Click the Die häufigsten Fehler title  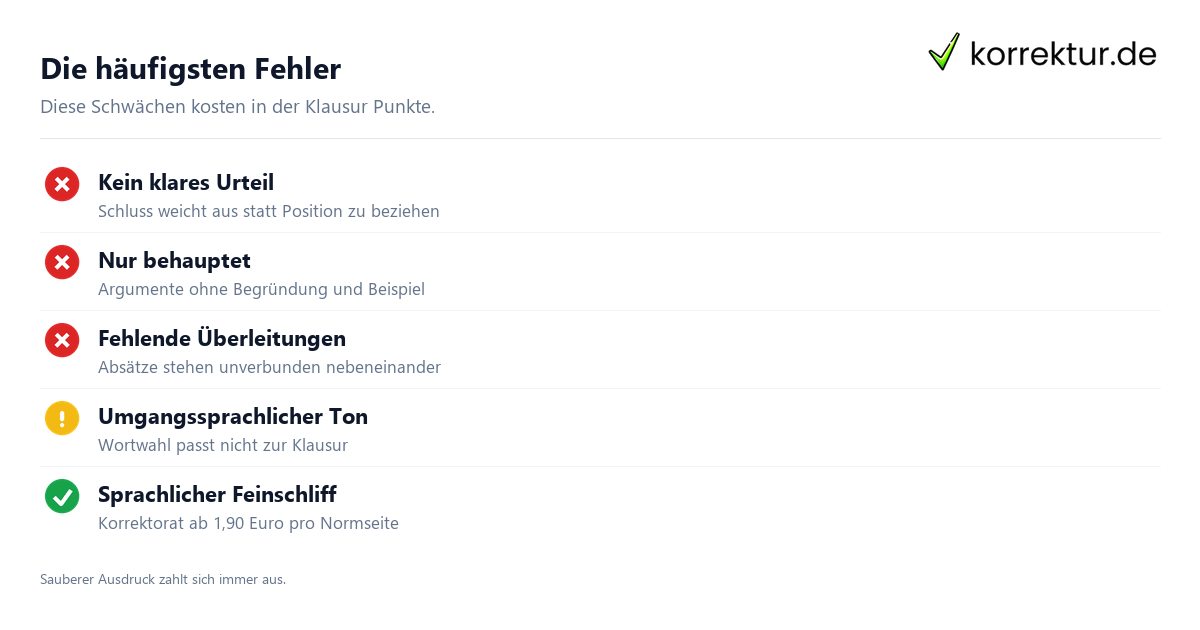click(190, 69)
